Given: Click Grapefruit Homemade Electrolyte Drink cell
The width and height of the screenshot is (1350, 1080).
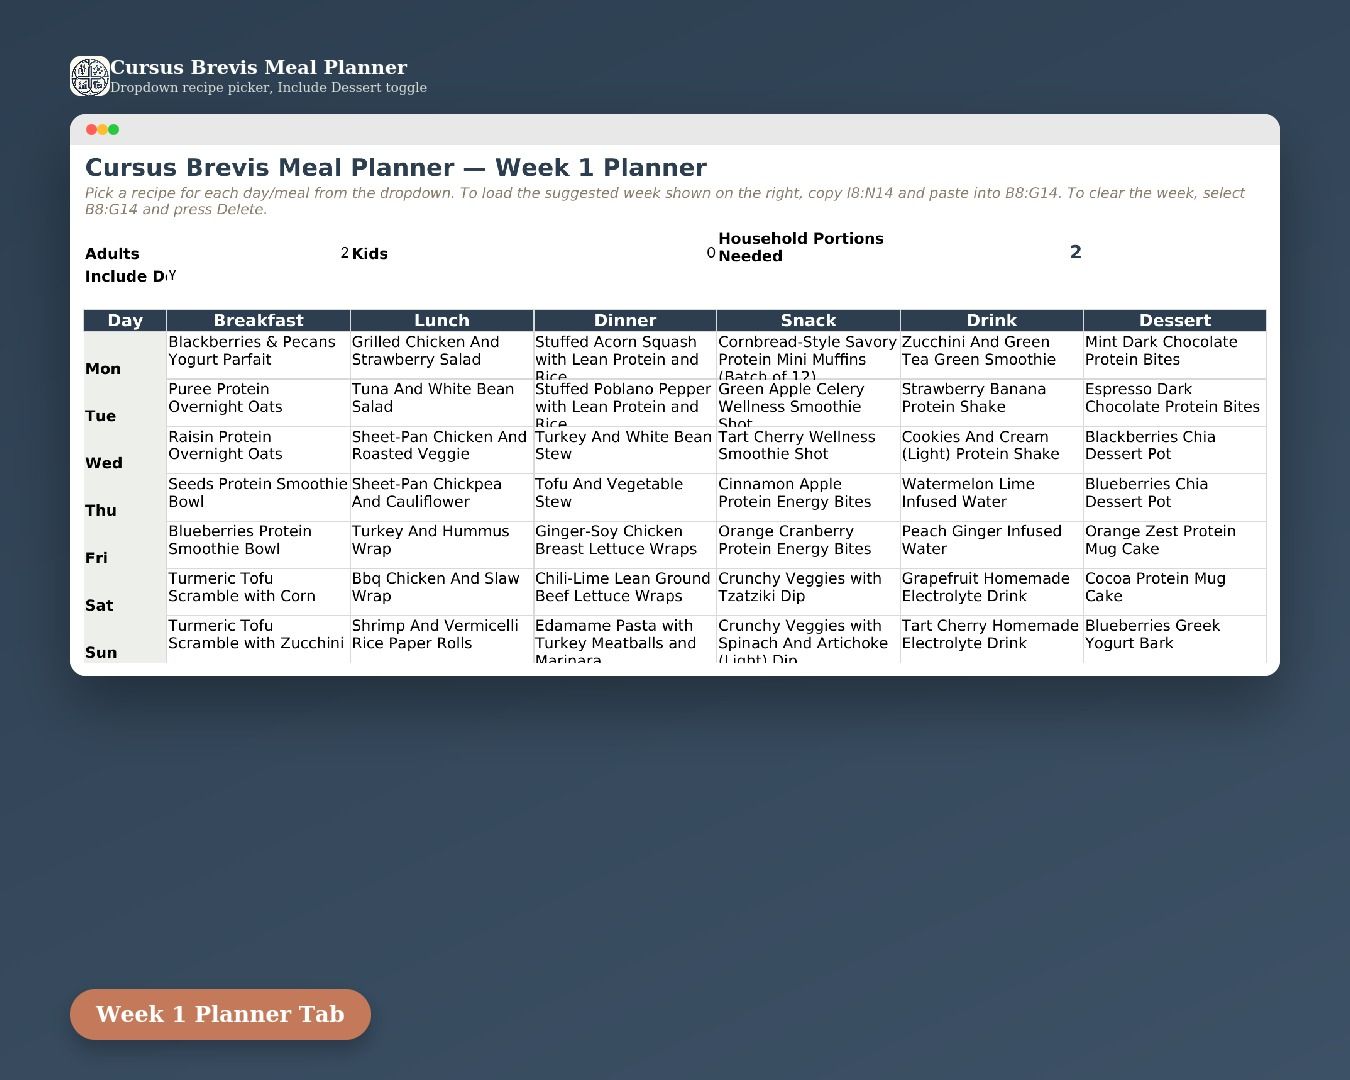Looking at the screenshot, I should [992, 592].
